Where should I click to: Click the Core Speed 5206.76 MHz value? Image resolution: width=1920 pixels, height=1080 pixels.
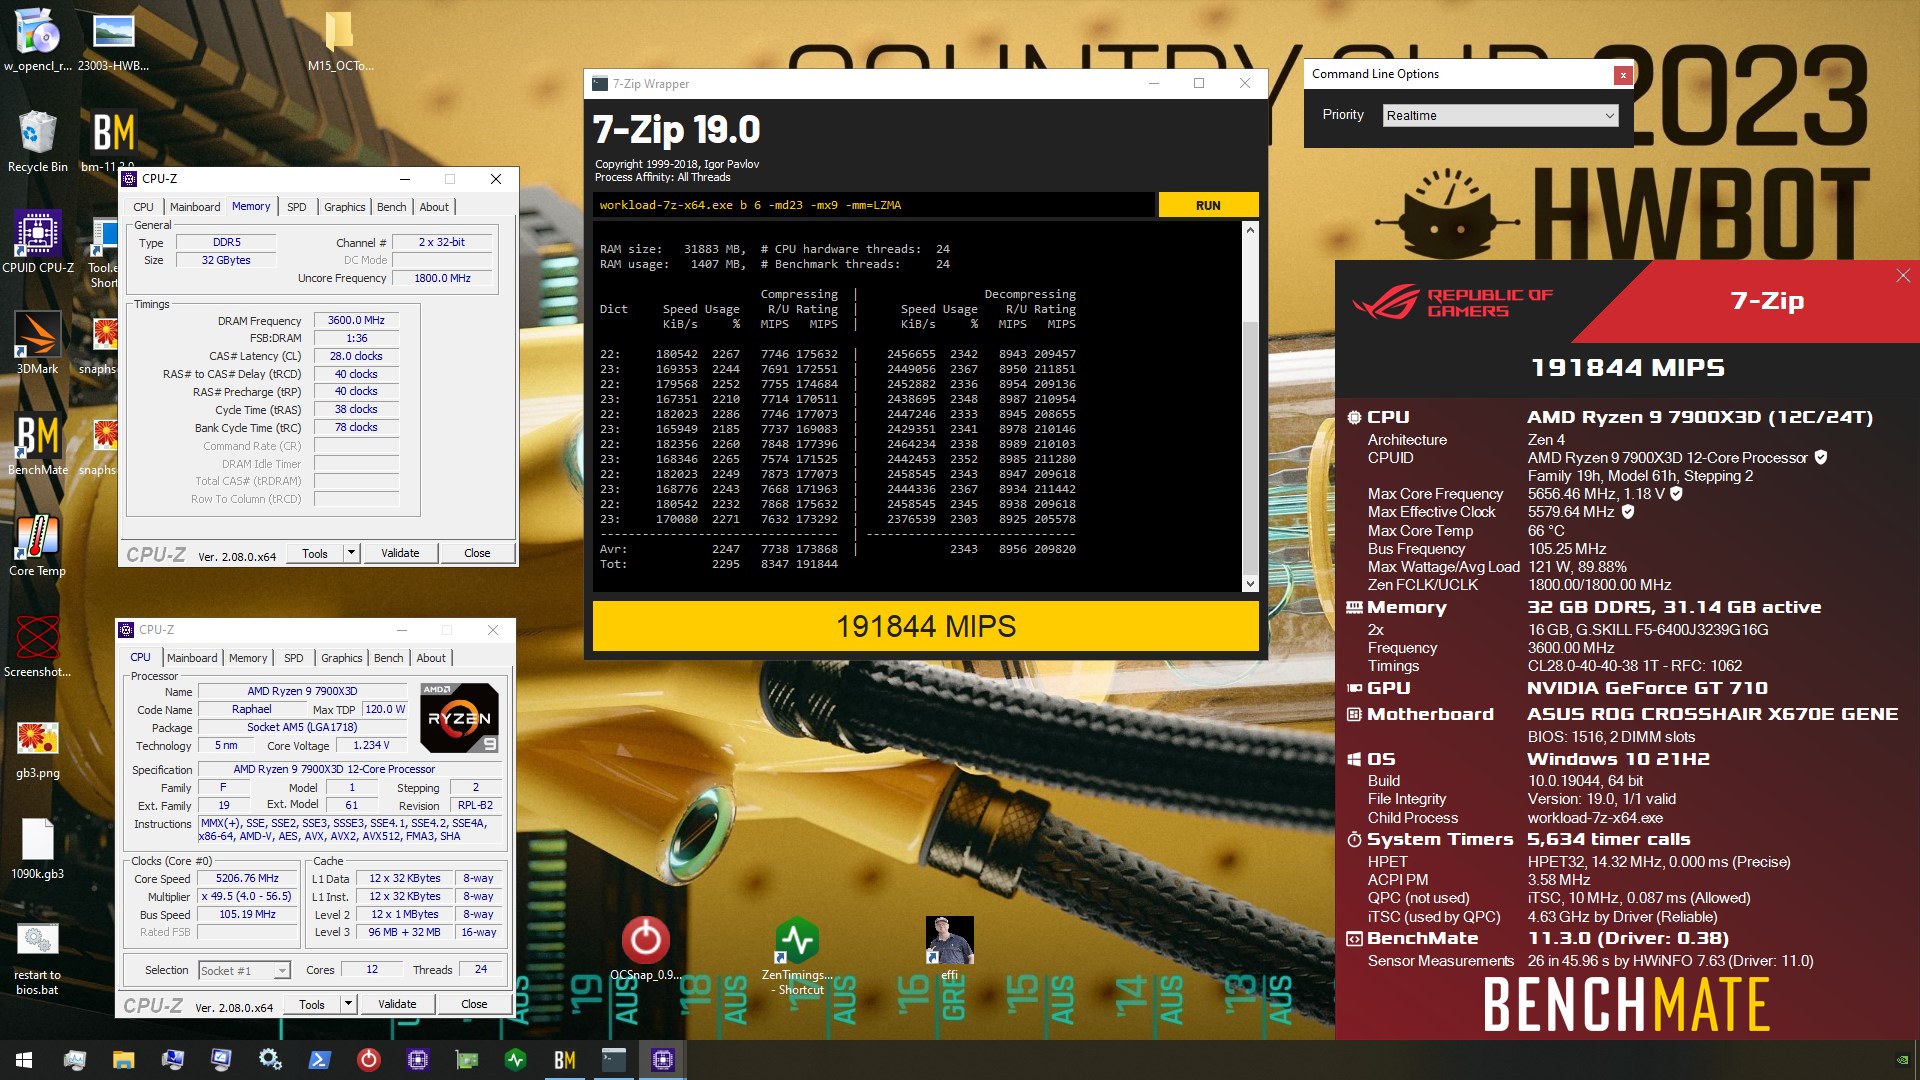click(x=247, y=878)
